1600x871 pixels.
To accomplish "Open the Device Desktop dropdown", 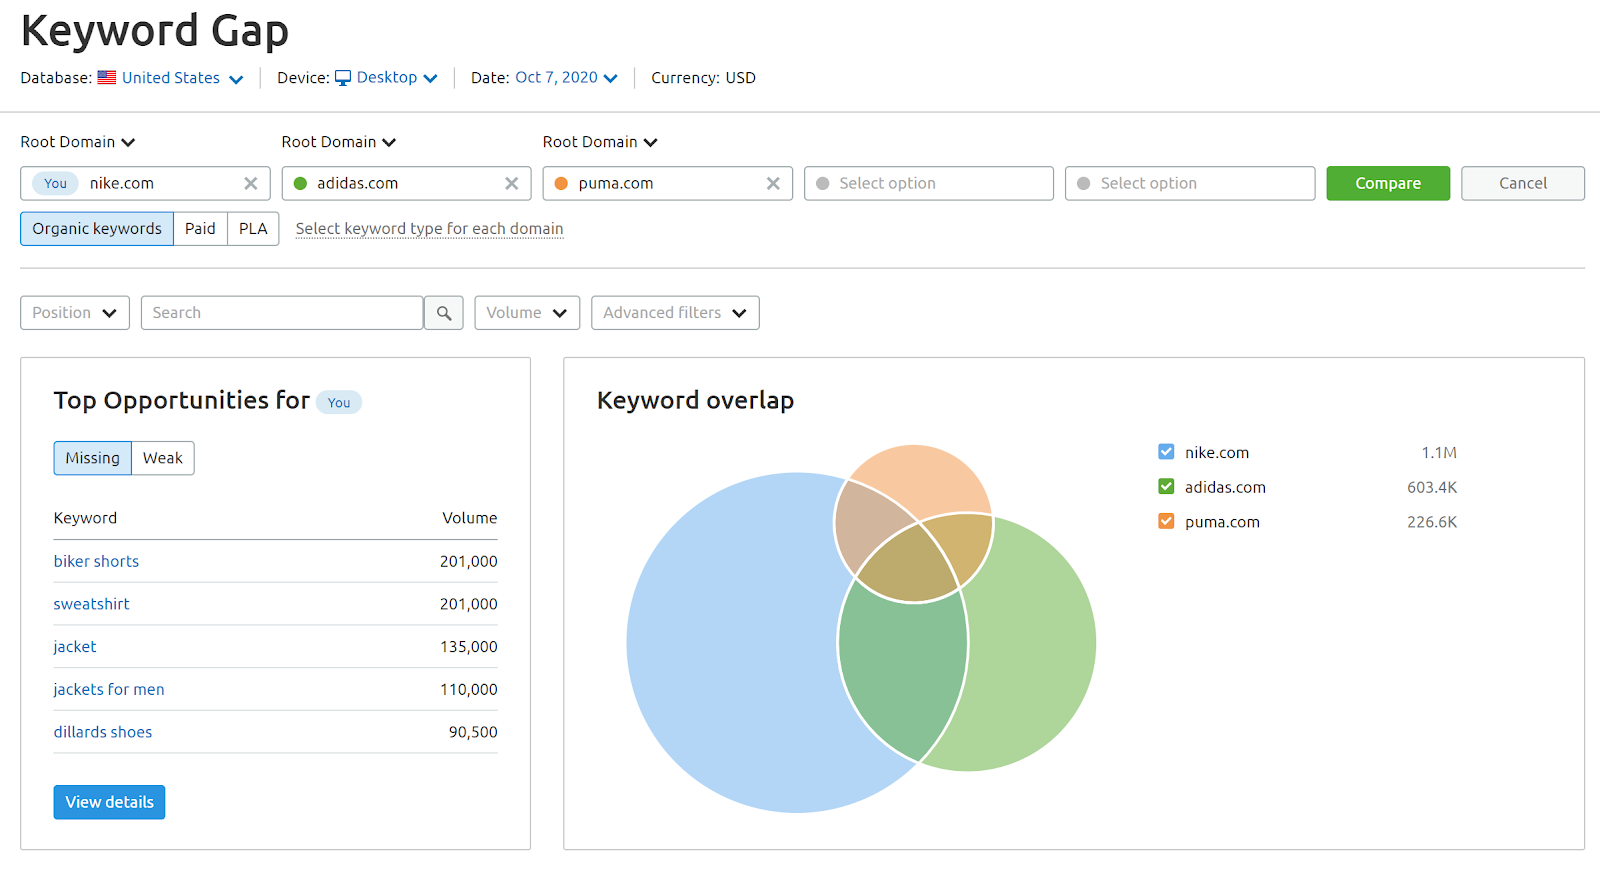I will pyautogui.click(x=387, y=78).
